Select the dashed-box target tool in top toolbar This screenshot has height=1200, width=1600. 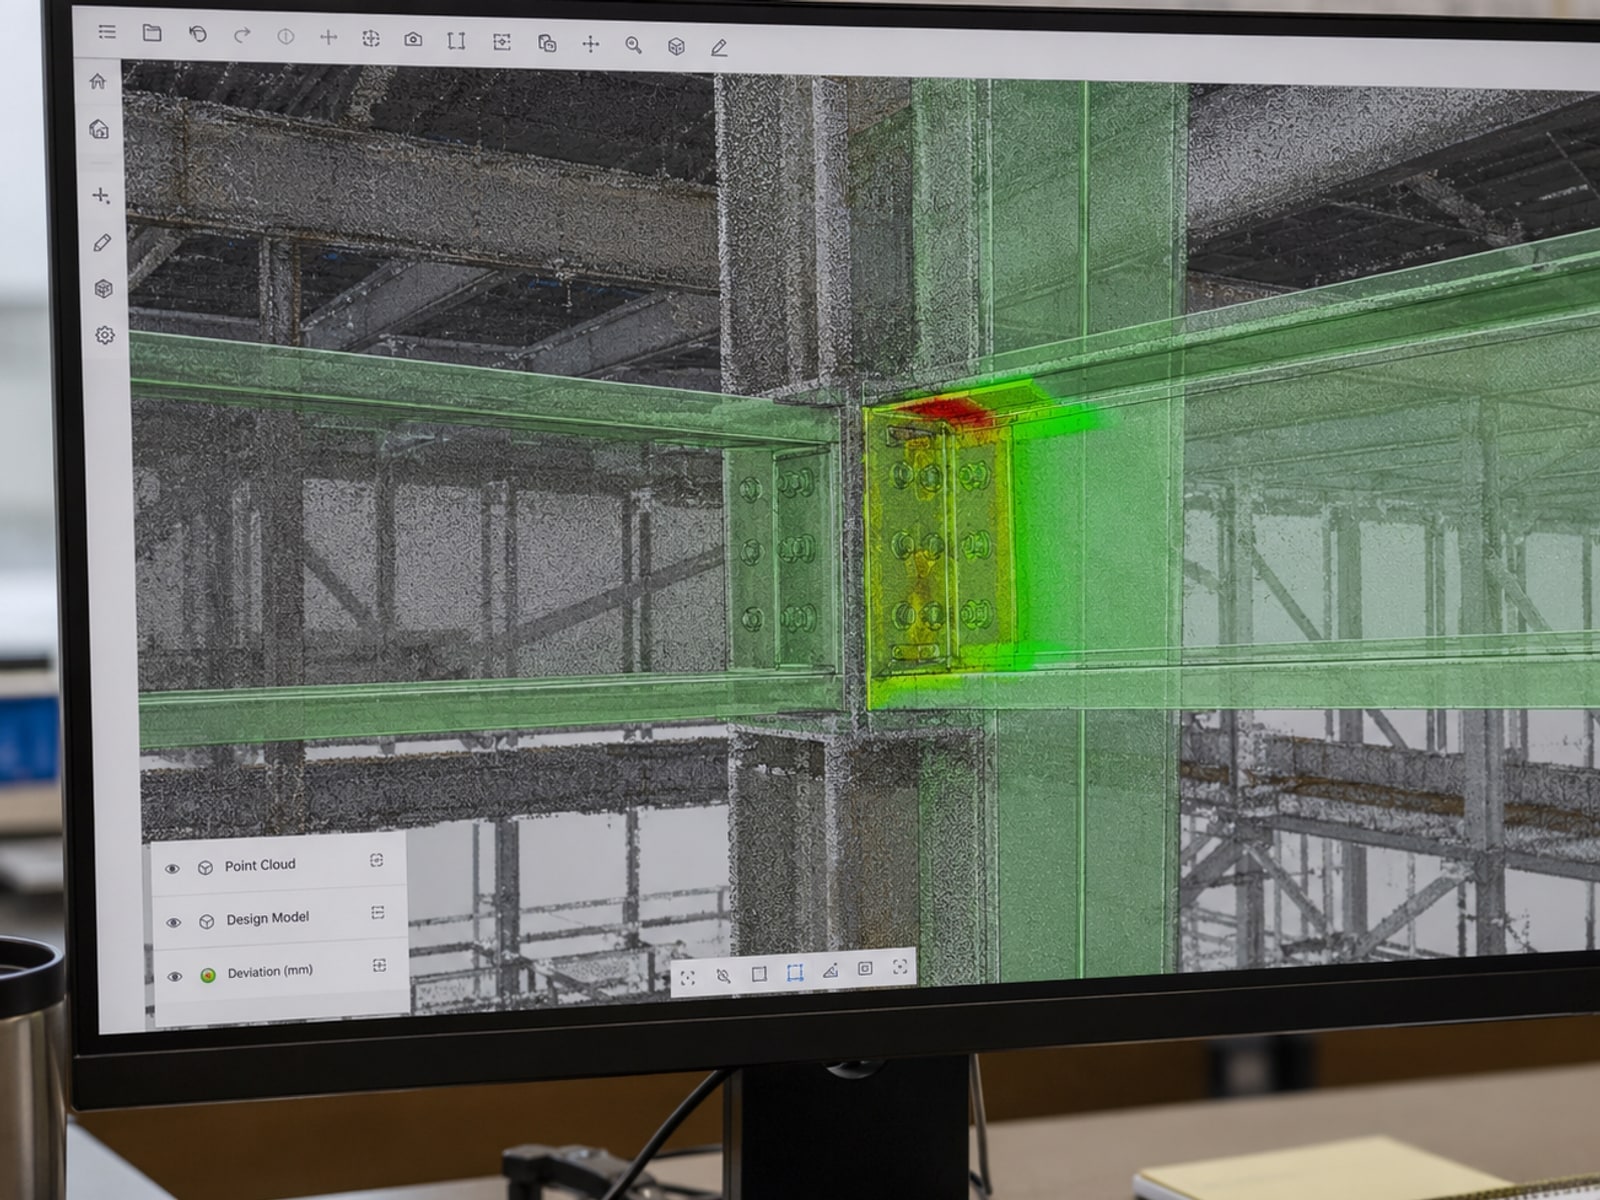pyautogui.click(x=371, y=38)
